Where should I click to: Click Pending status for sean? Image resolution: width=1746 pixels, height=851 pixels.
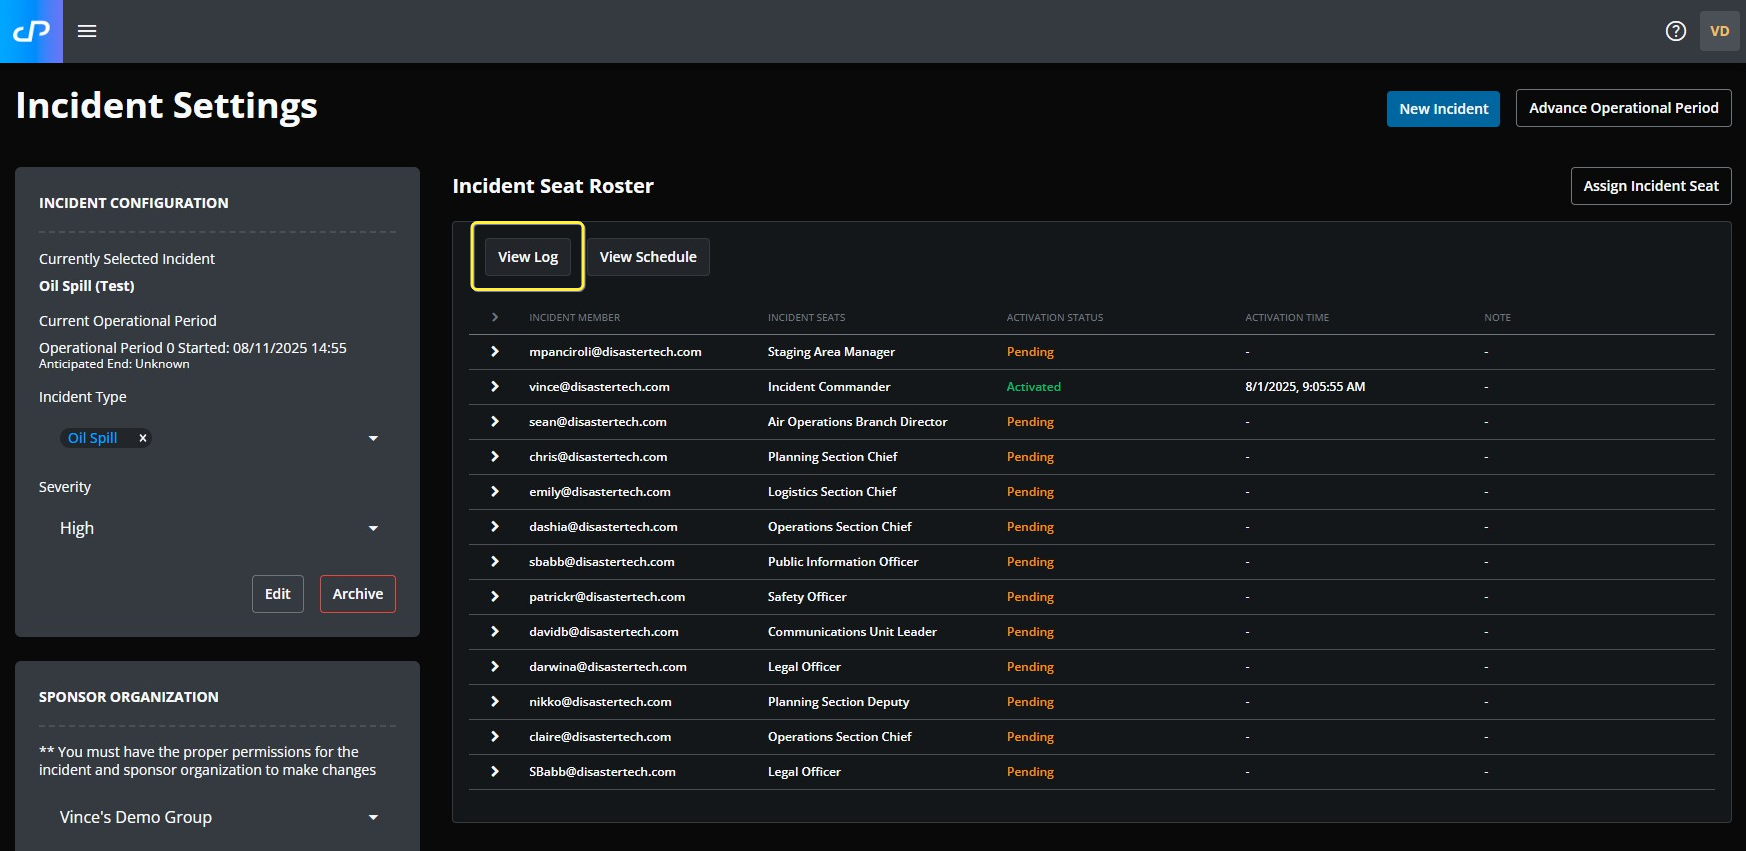pyautogui.click(x=1030, y=422)
